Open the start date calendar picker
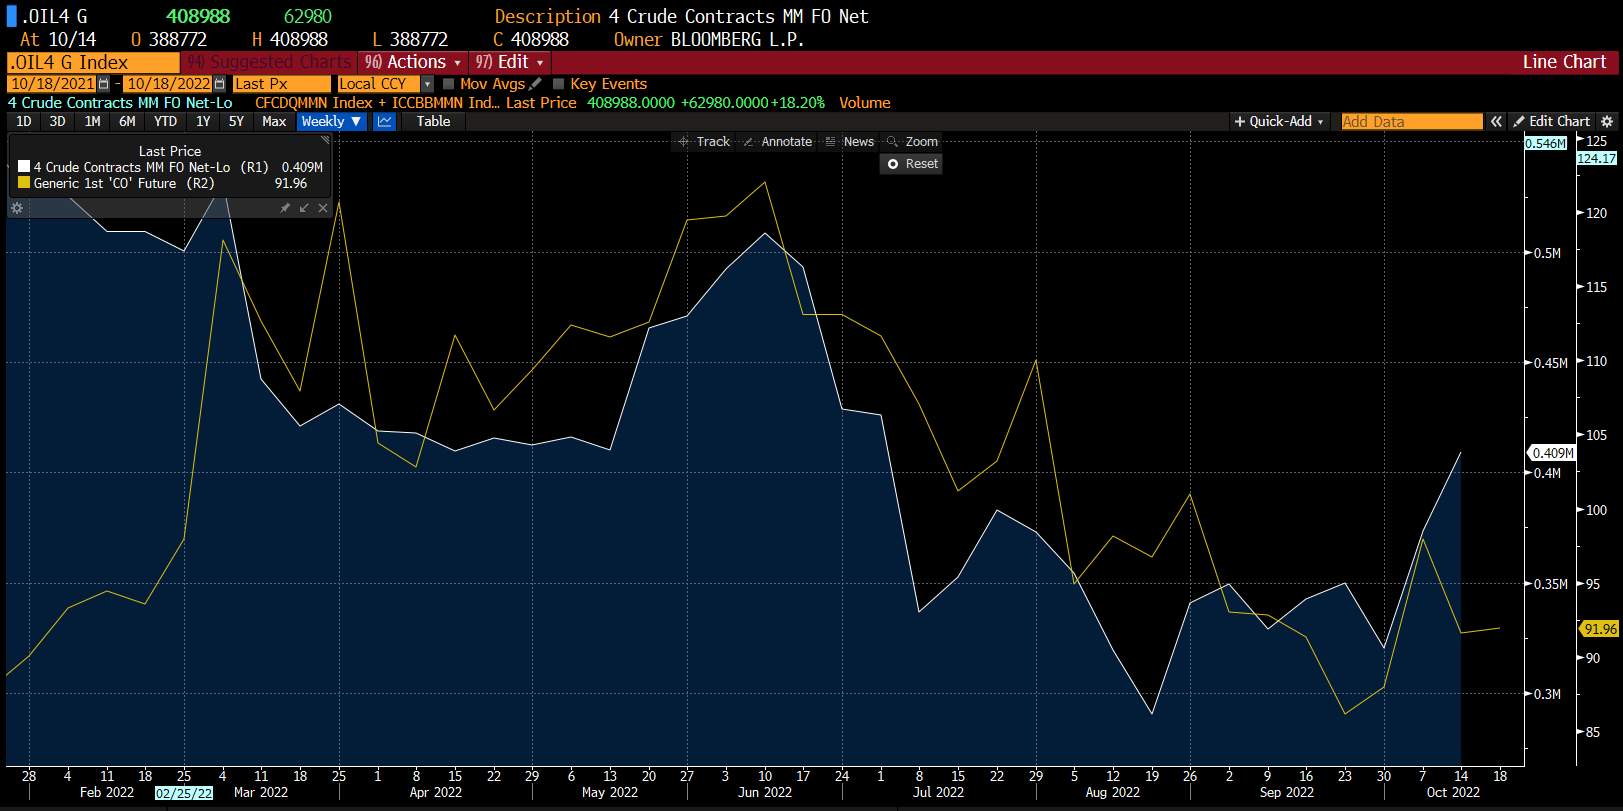Image resolution: width=1623 pixels, height=811 pixels. [x=103, y=84]
